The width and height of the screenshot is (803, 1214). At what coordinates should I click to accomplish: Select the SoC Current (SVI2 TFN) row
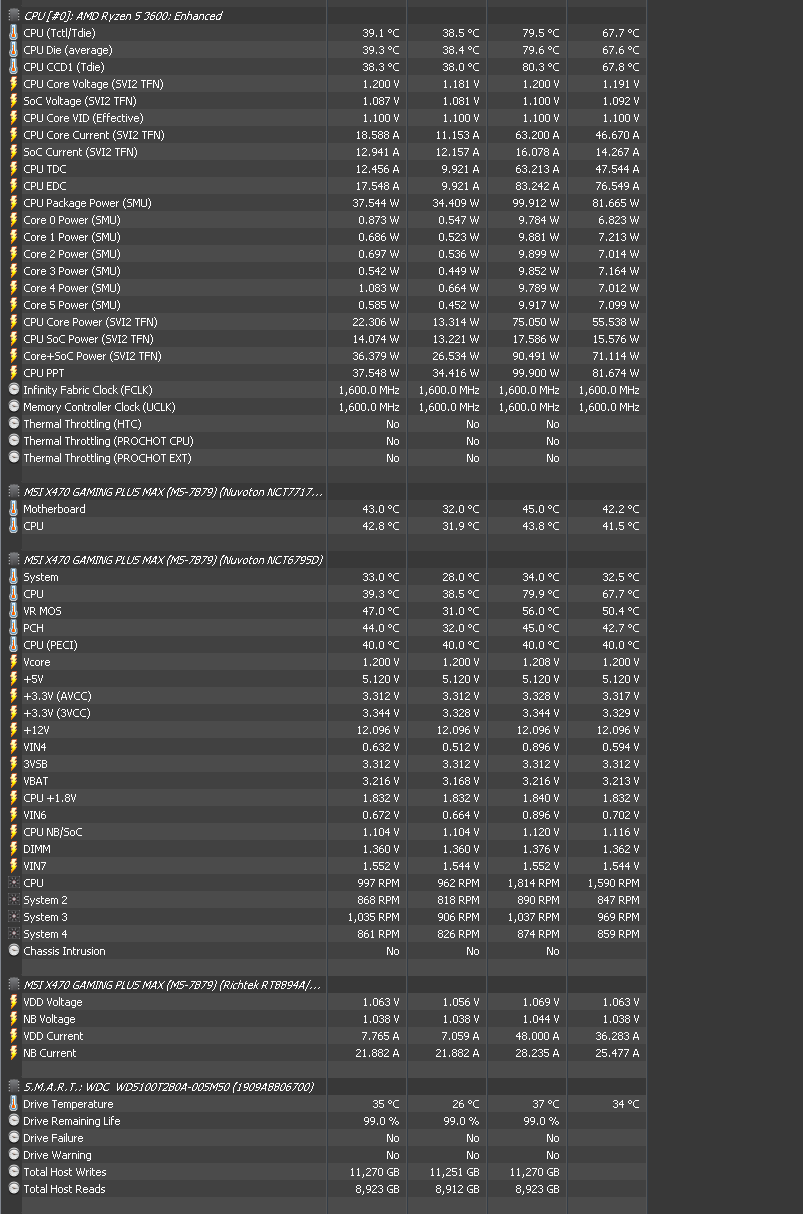click(x=323, y=152)
